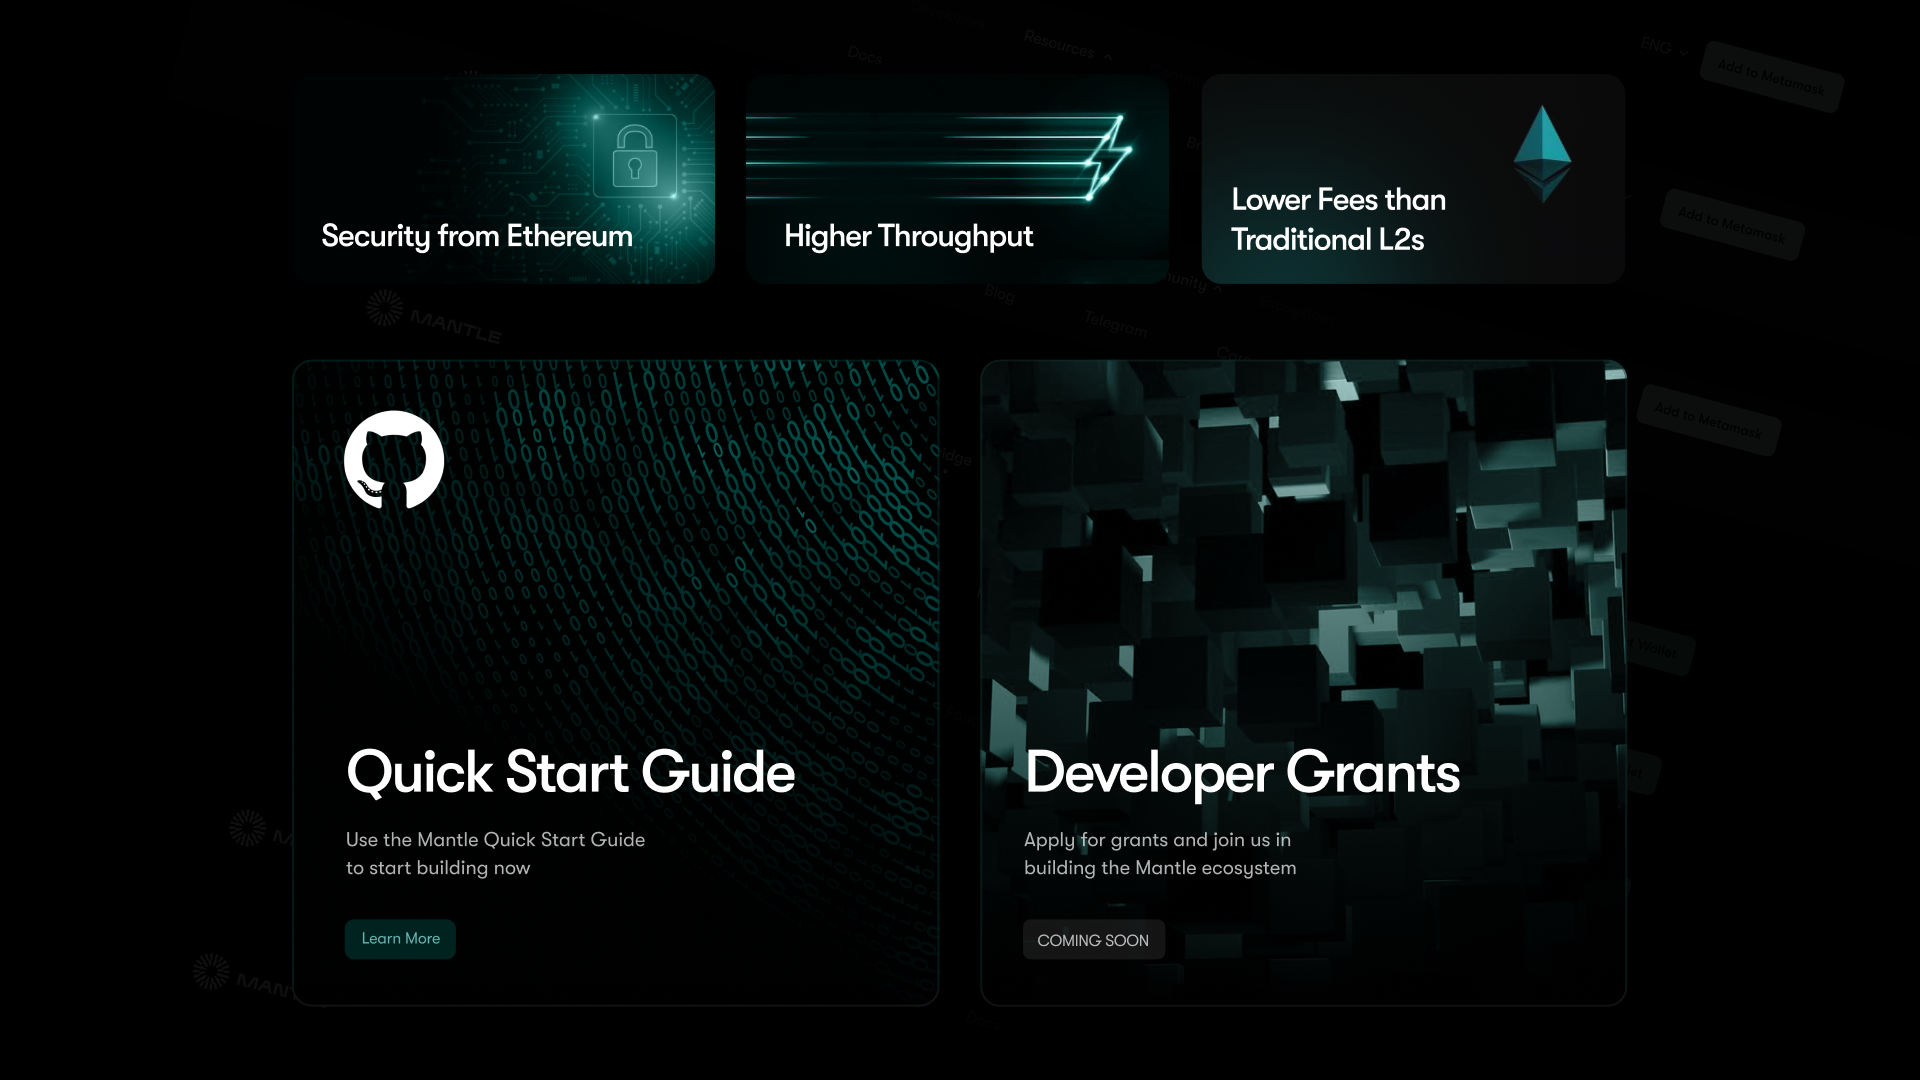
Task: Click the GitHub octocat icon
Action: (x=394, y=460)
